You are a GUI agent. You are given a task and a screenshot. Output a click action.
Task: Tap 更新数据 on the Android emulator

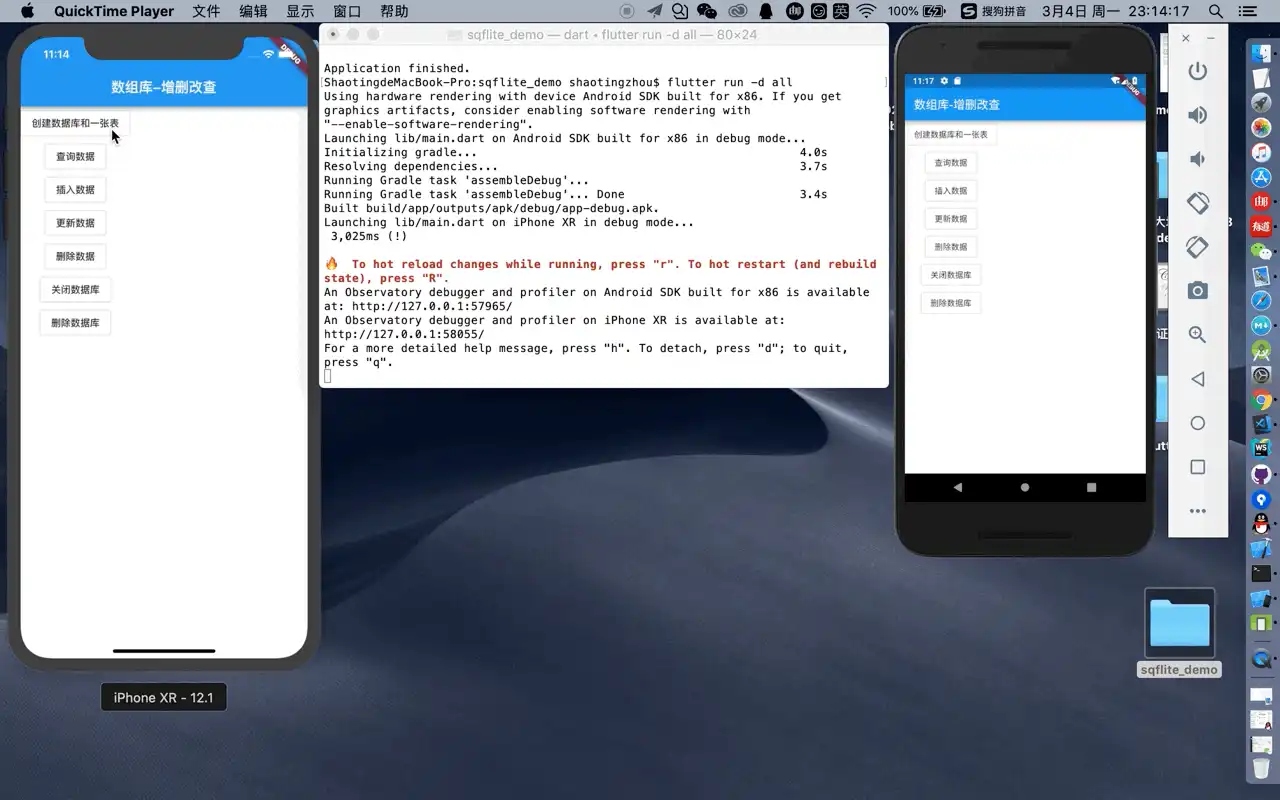(951, 218)
